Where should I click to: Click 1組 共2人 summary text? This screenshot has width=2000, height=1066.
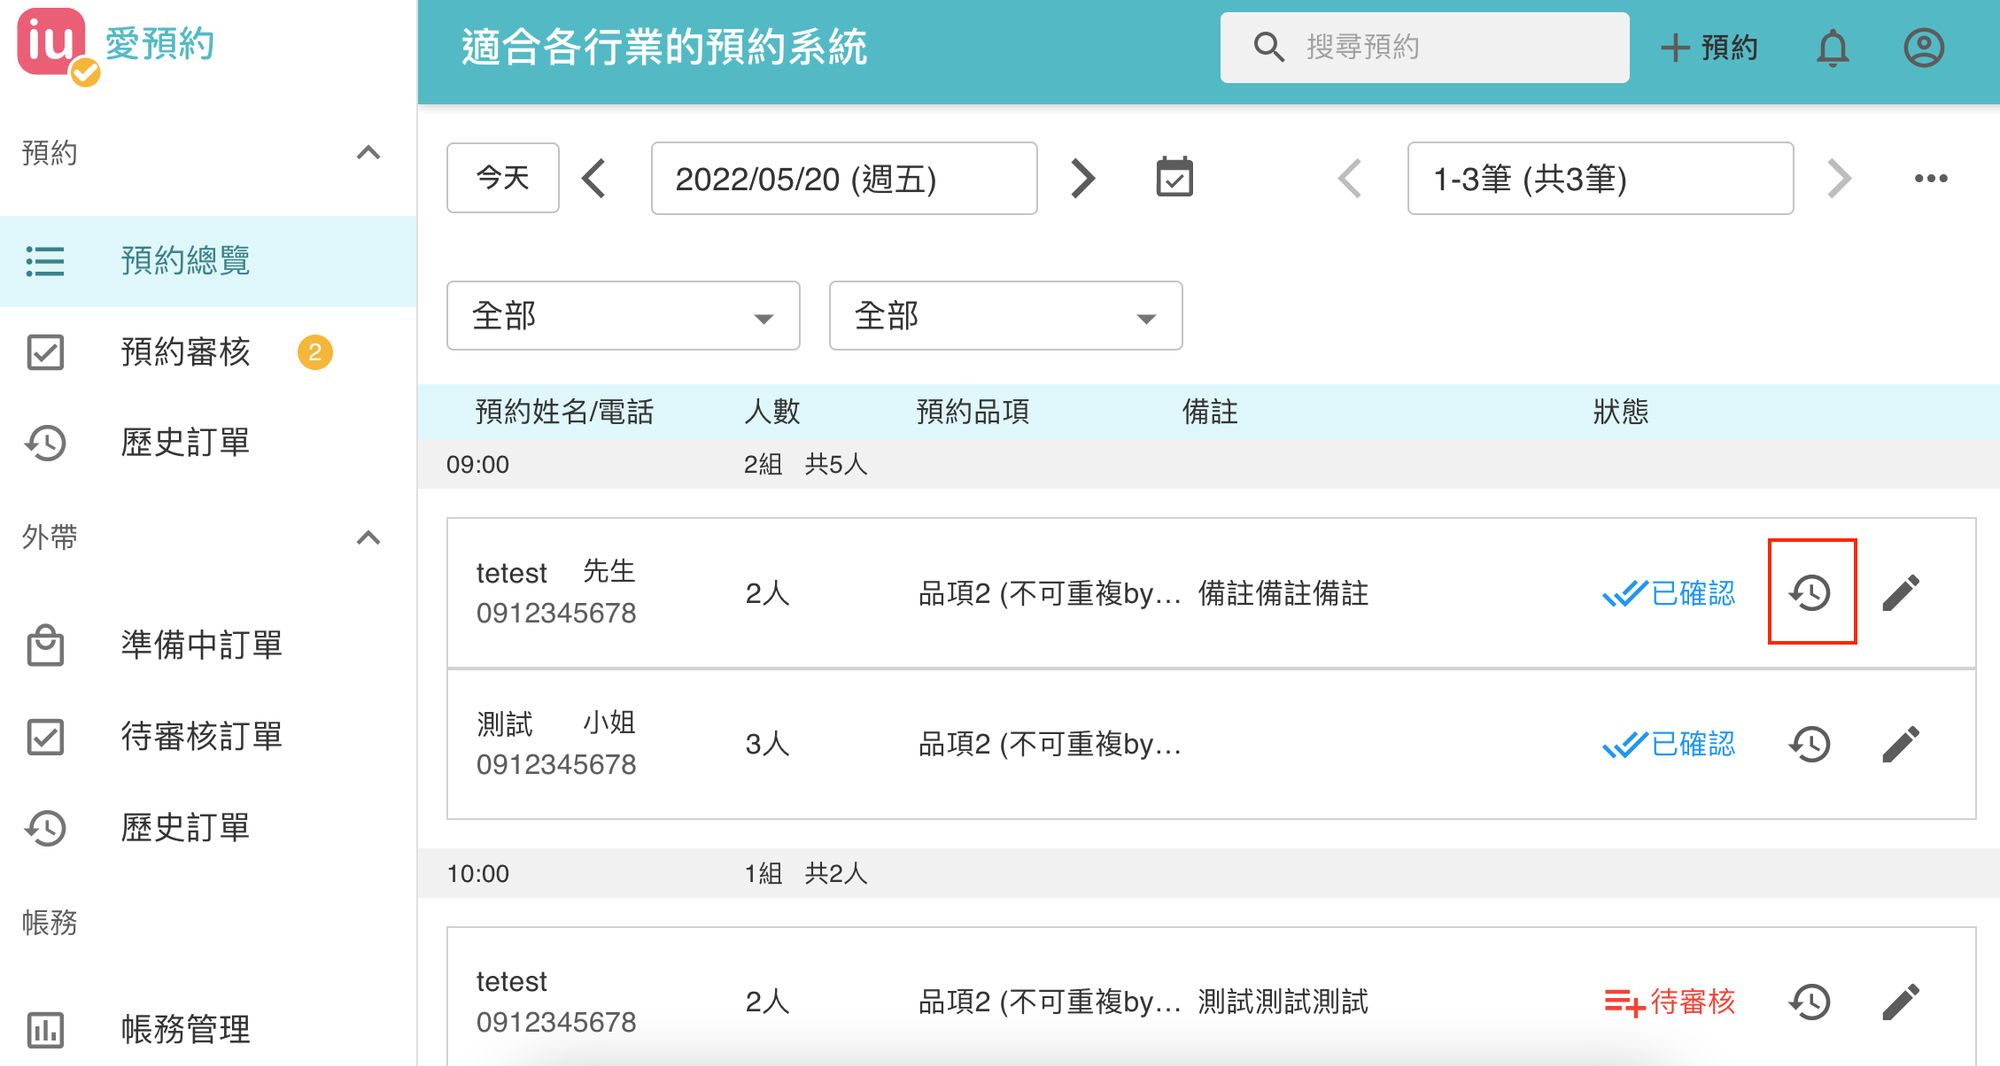coord(805,874)
